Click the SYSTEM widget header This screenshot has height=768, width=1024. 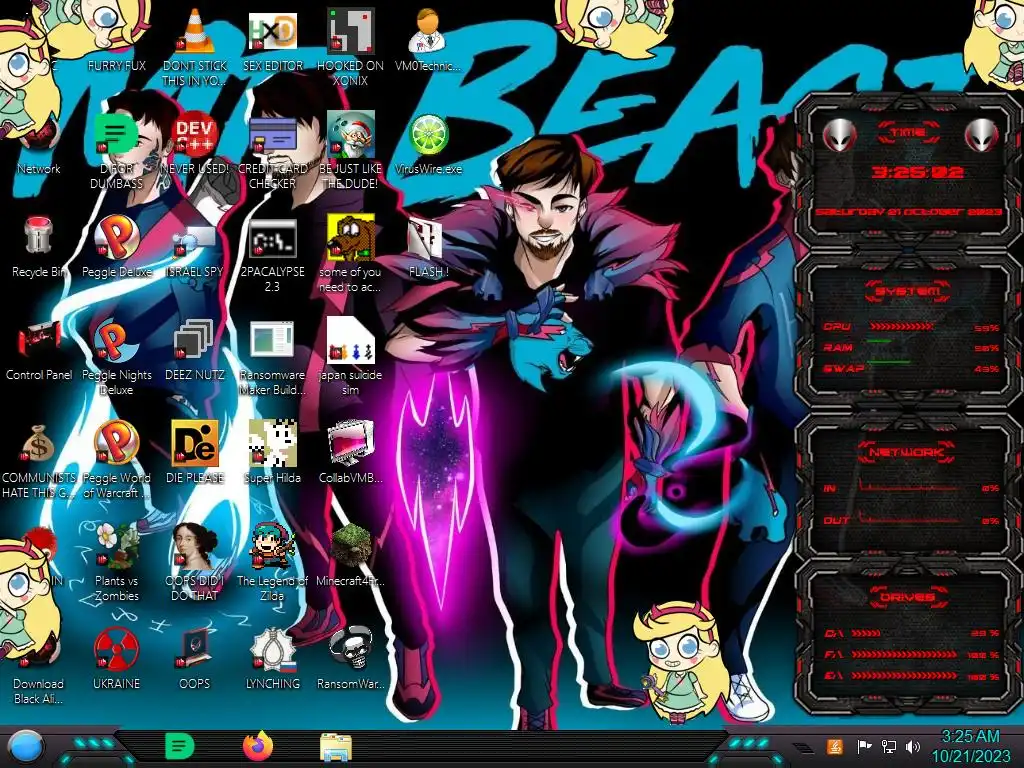908,291
